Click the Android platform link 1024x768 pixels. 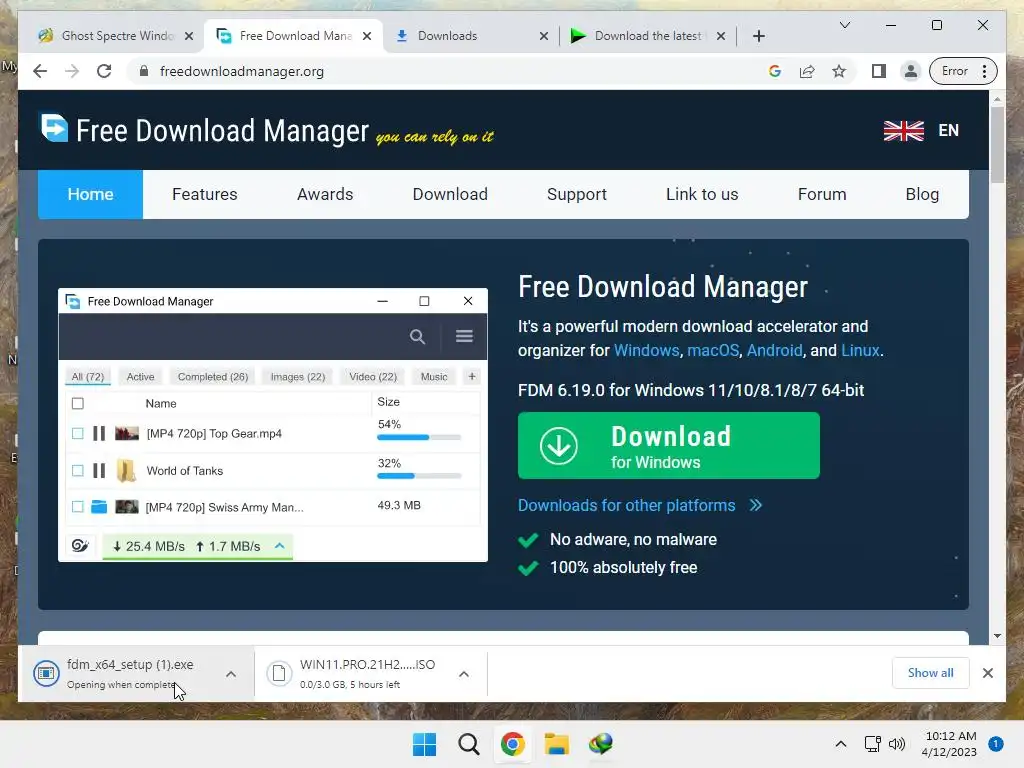(774, 350)
